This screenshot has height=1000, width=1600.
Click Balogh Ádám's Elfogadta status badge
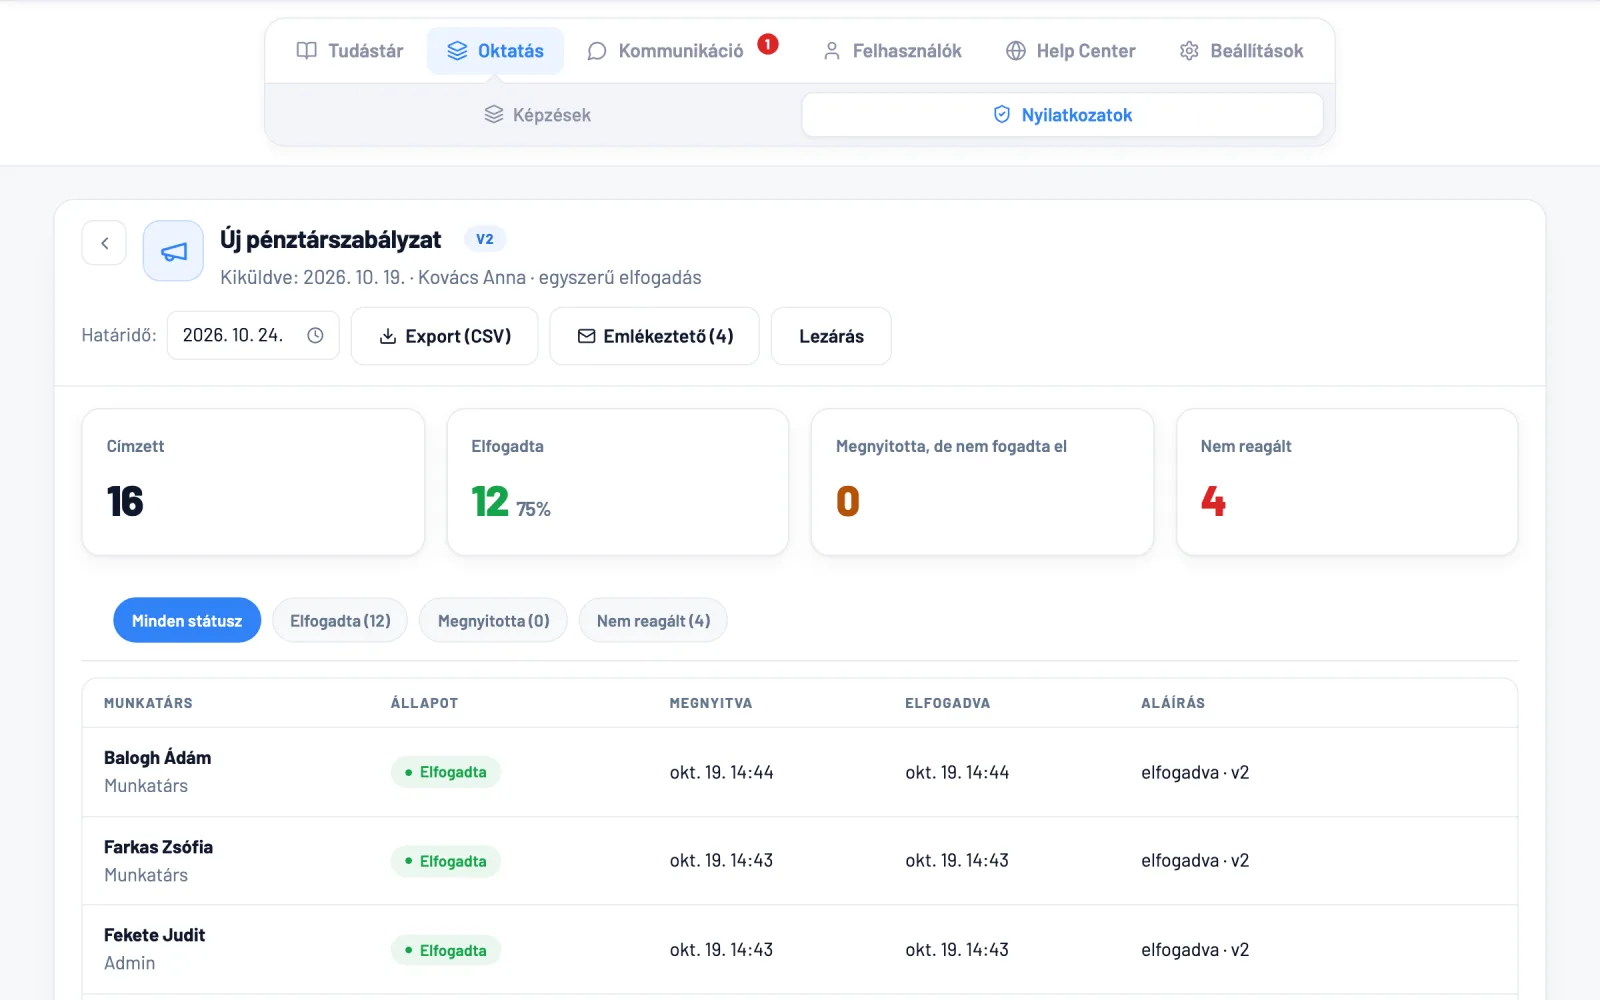coord(445,772)
